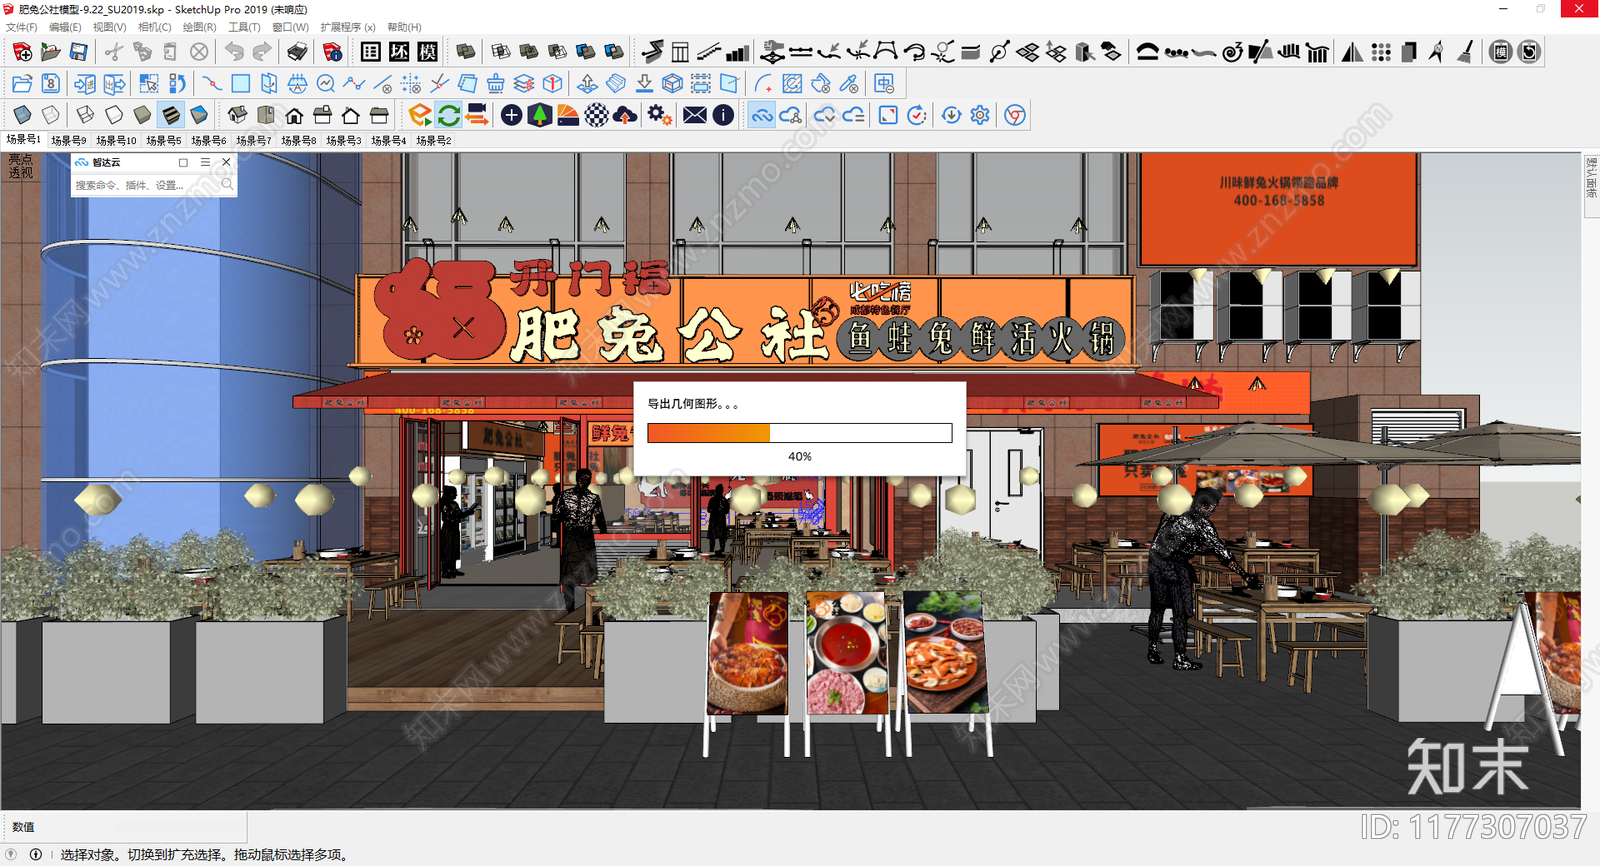Click the Undo arrow icon

pos(234,52)
